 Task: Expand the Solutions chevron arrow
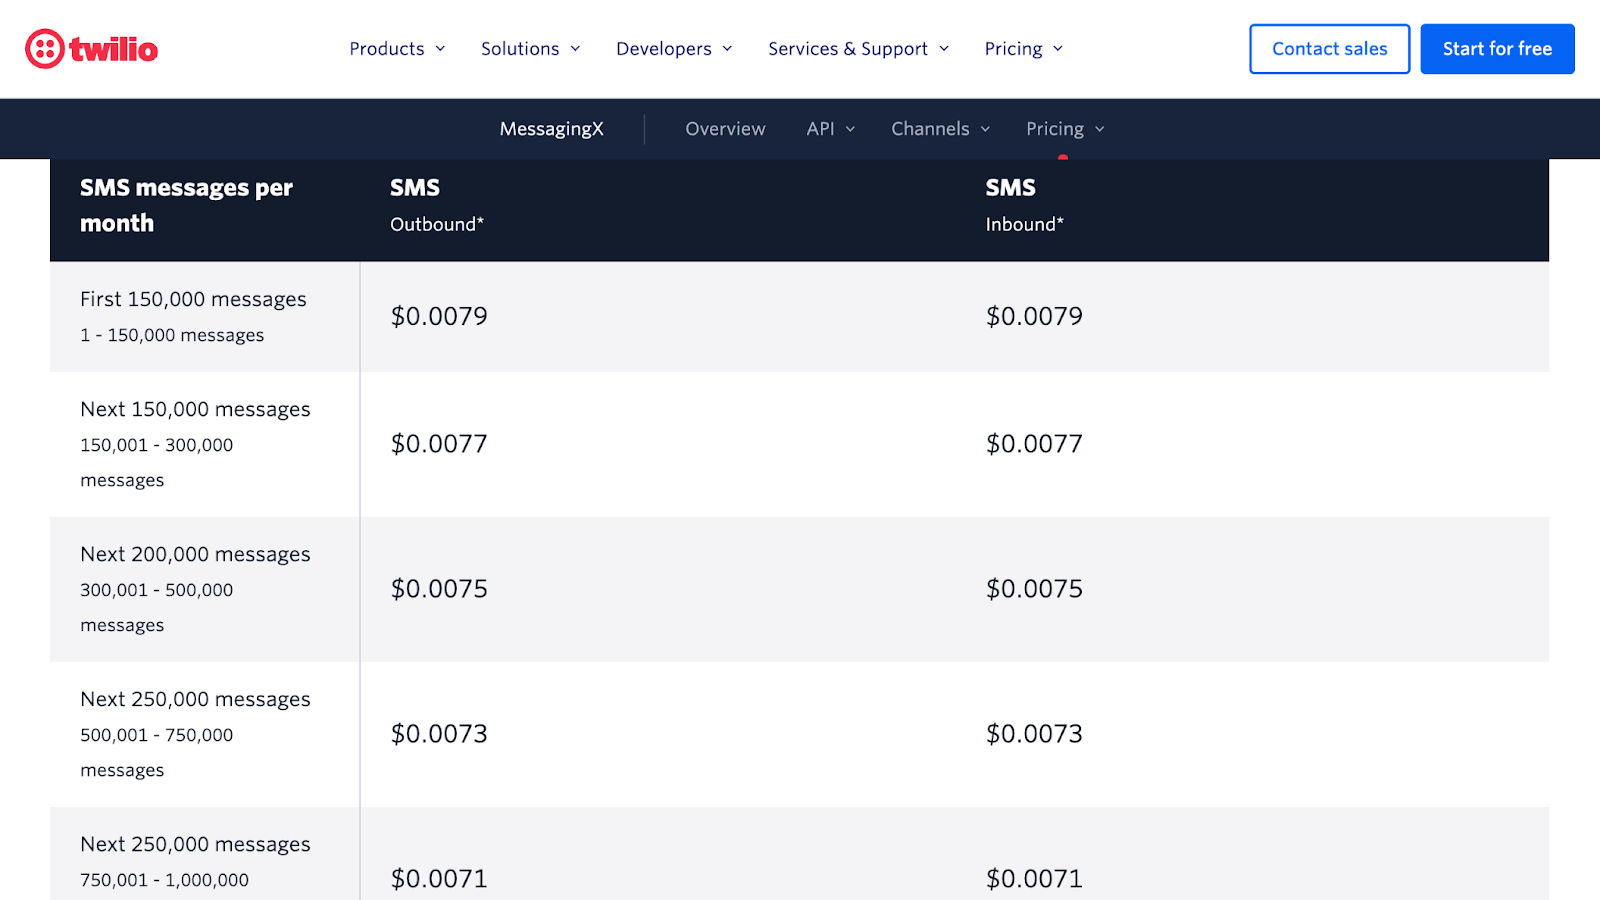click(575, 49)
